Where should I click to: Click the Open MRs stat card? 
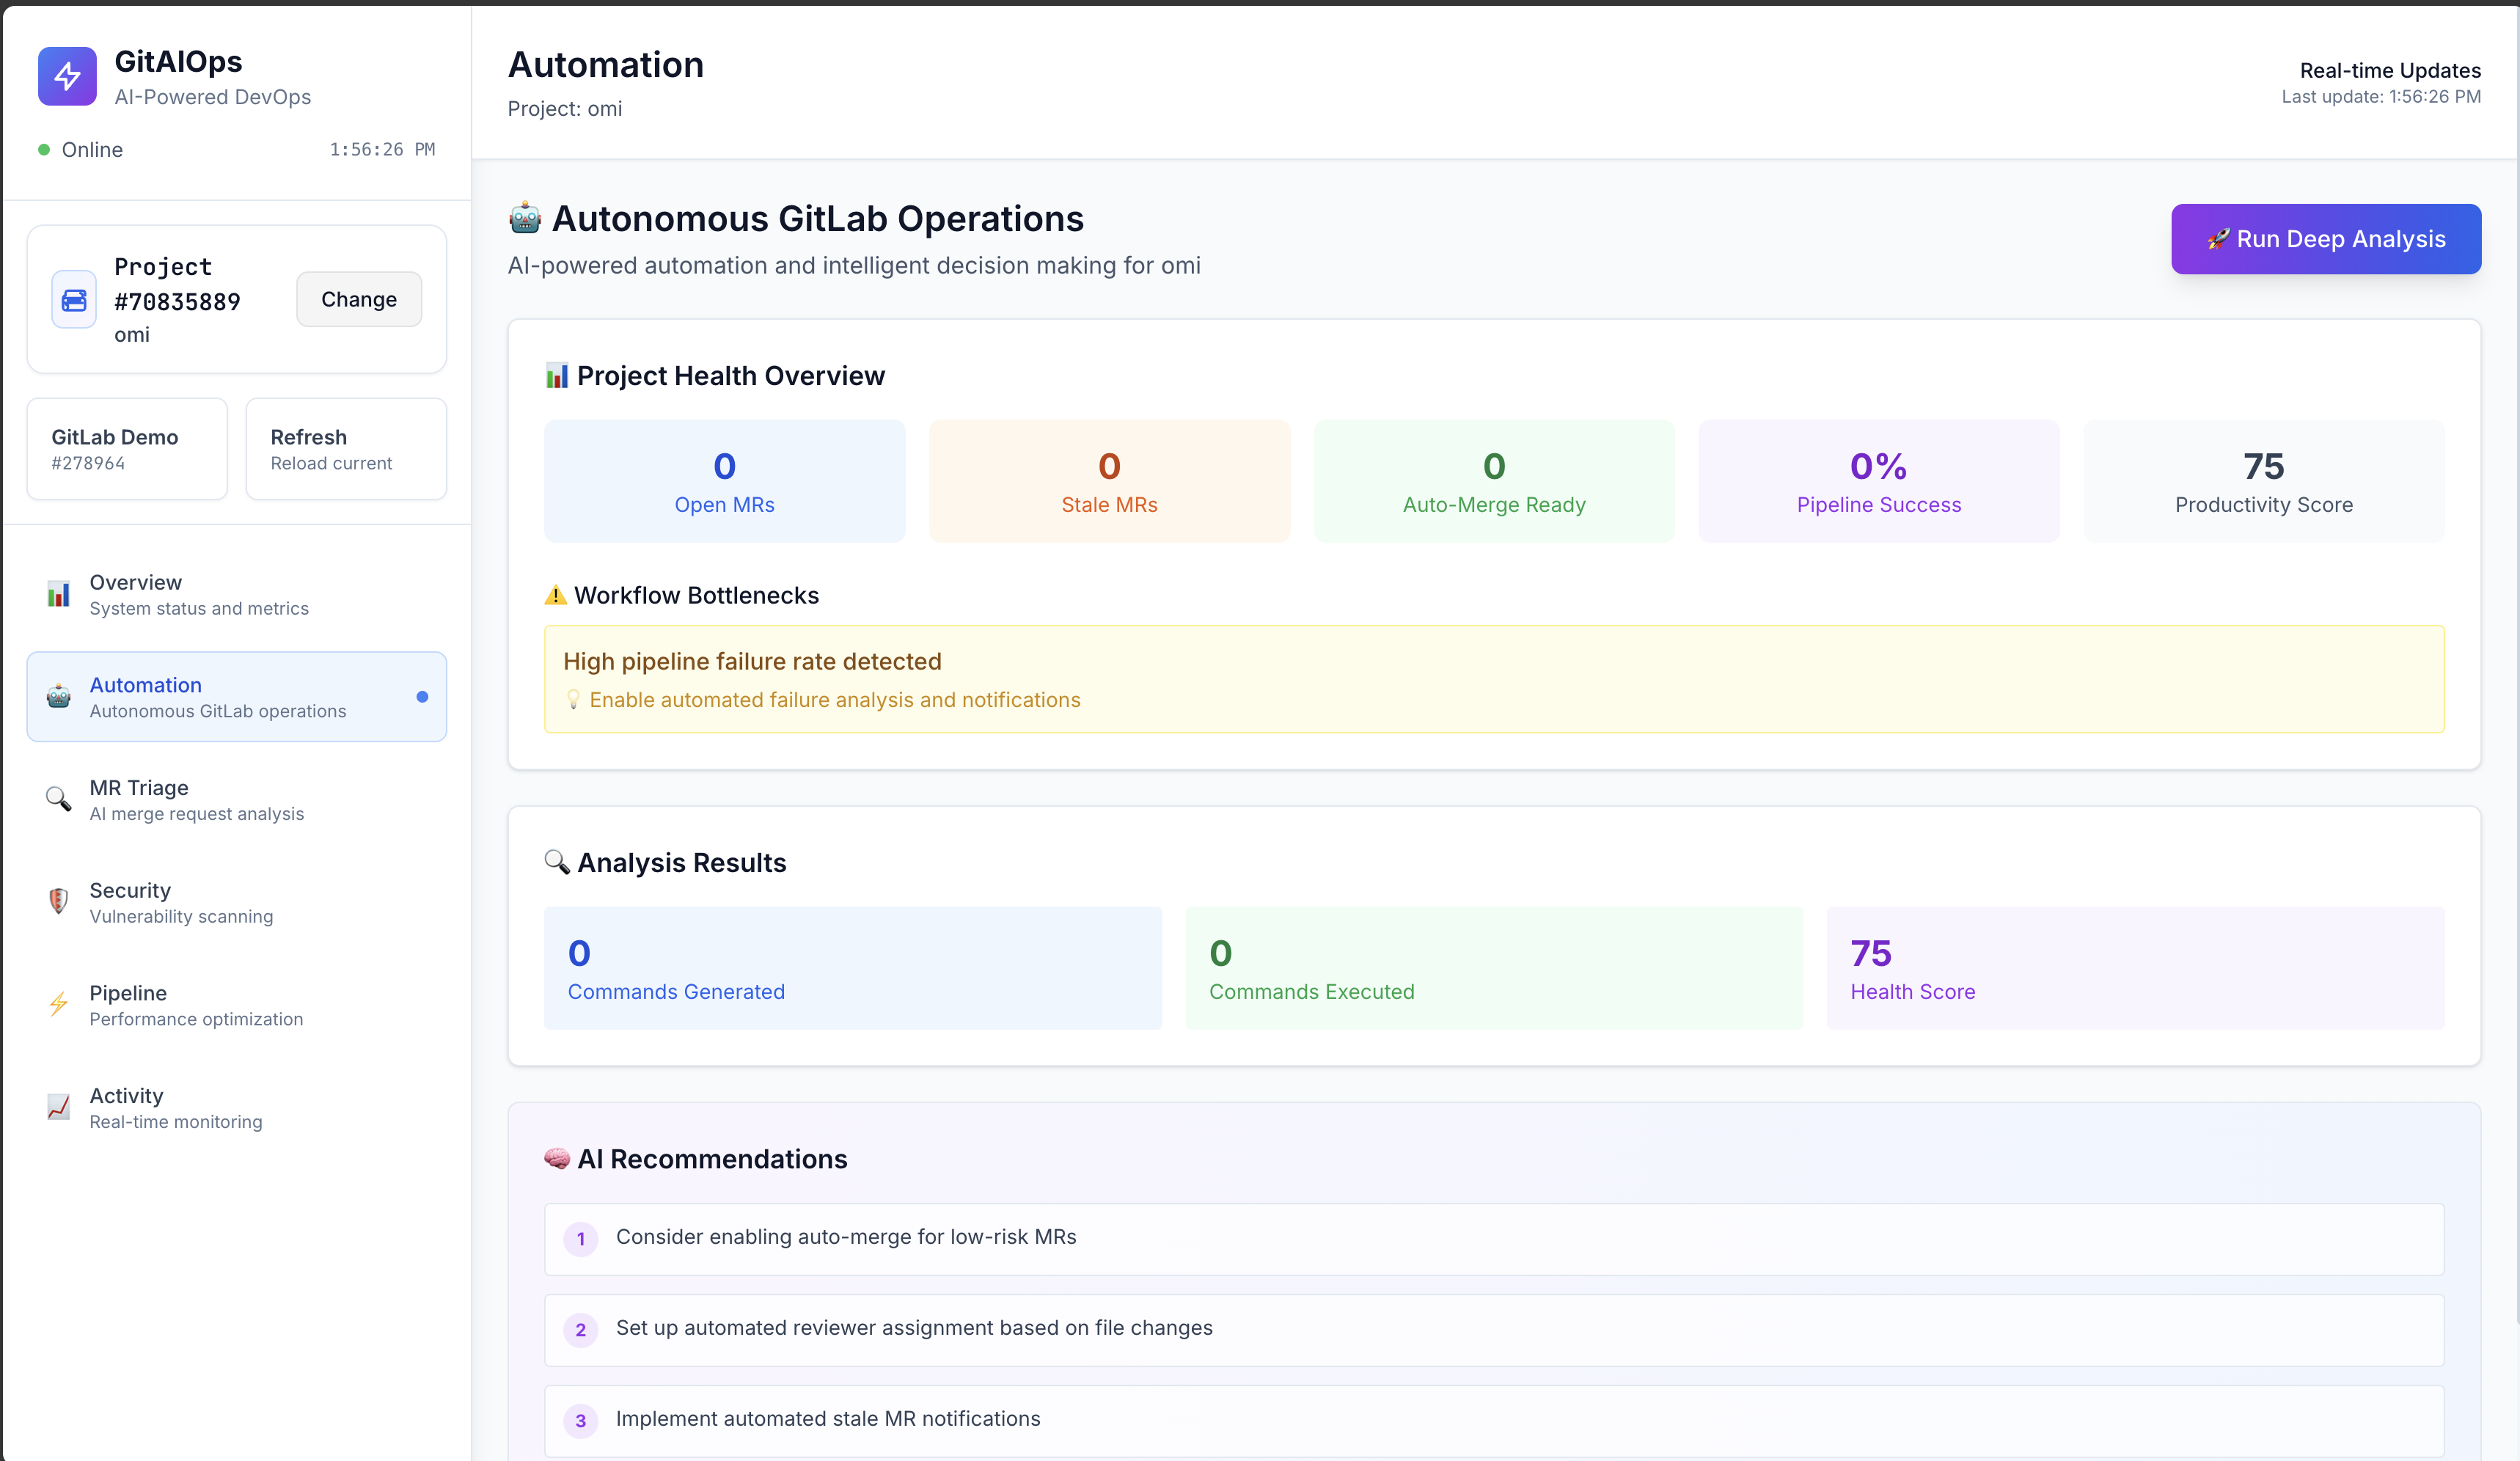click(x=724, y=481)
